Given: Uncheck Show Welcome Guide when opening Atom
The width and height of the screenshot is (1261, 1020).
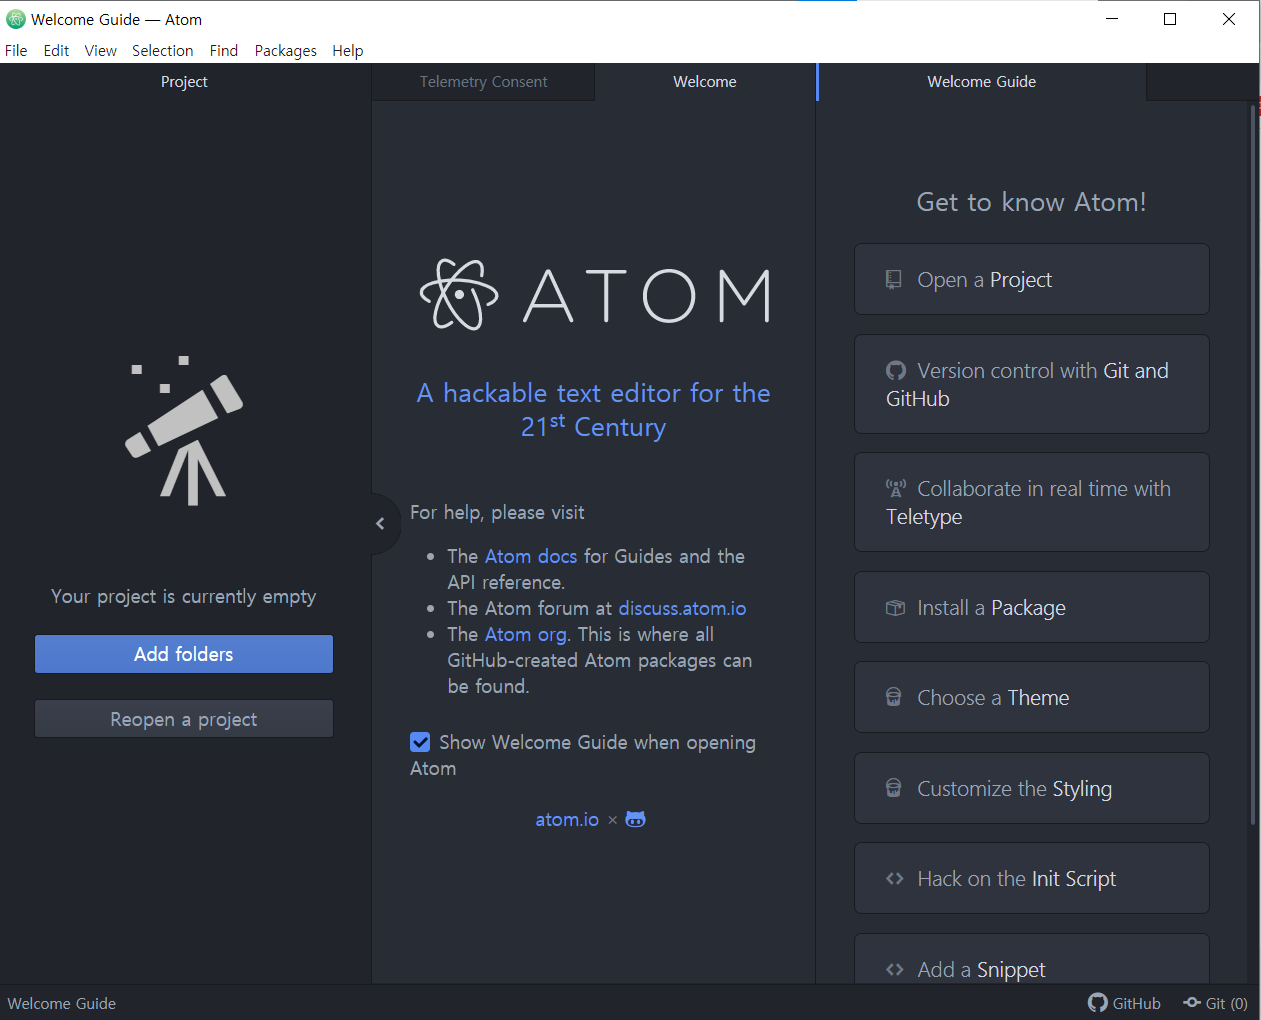Looking at the screenshot, I should 420,742.
